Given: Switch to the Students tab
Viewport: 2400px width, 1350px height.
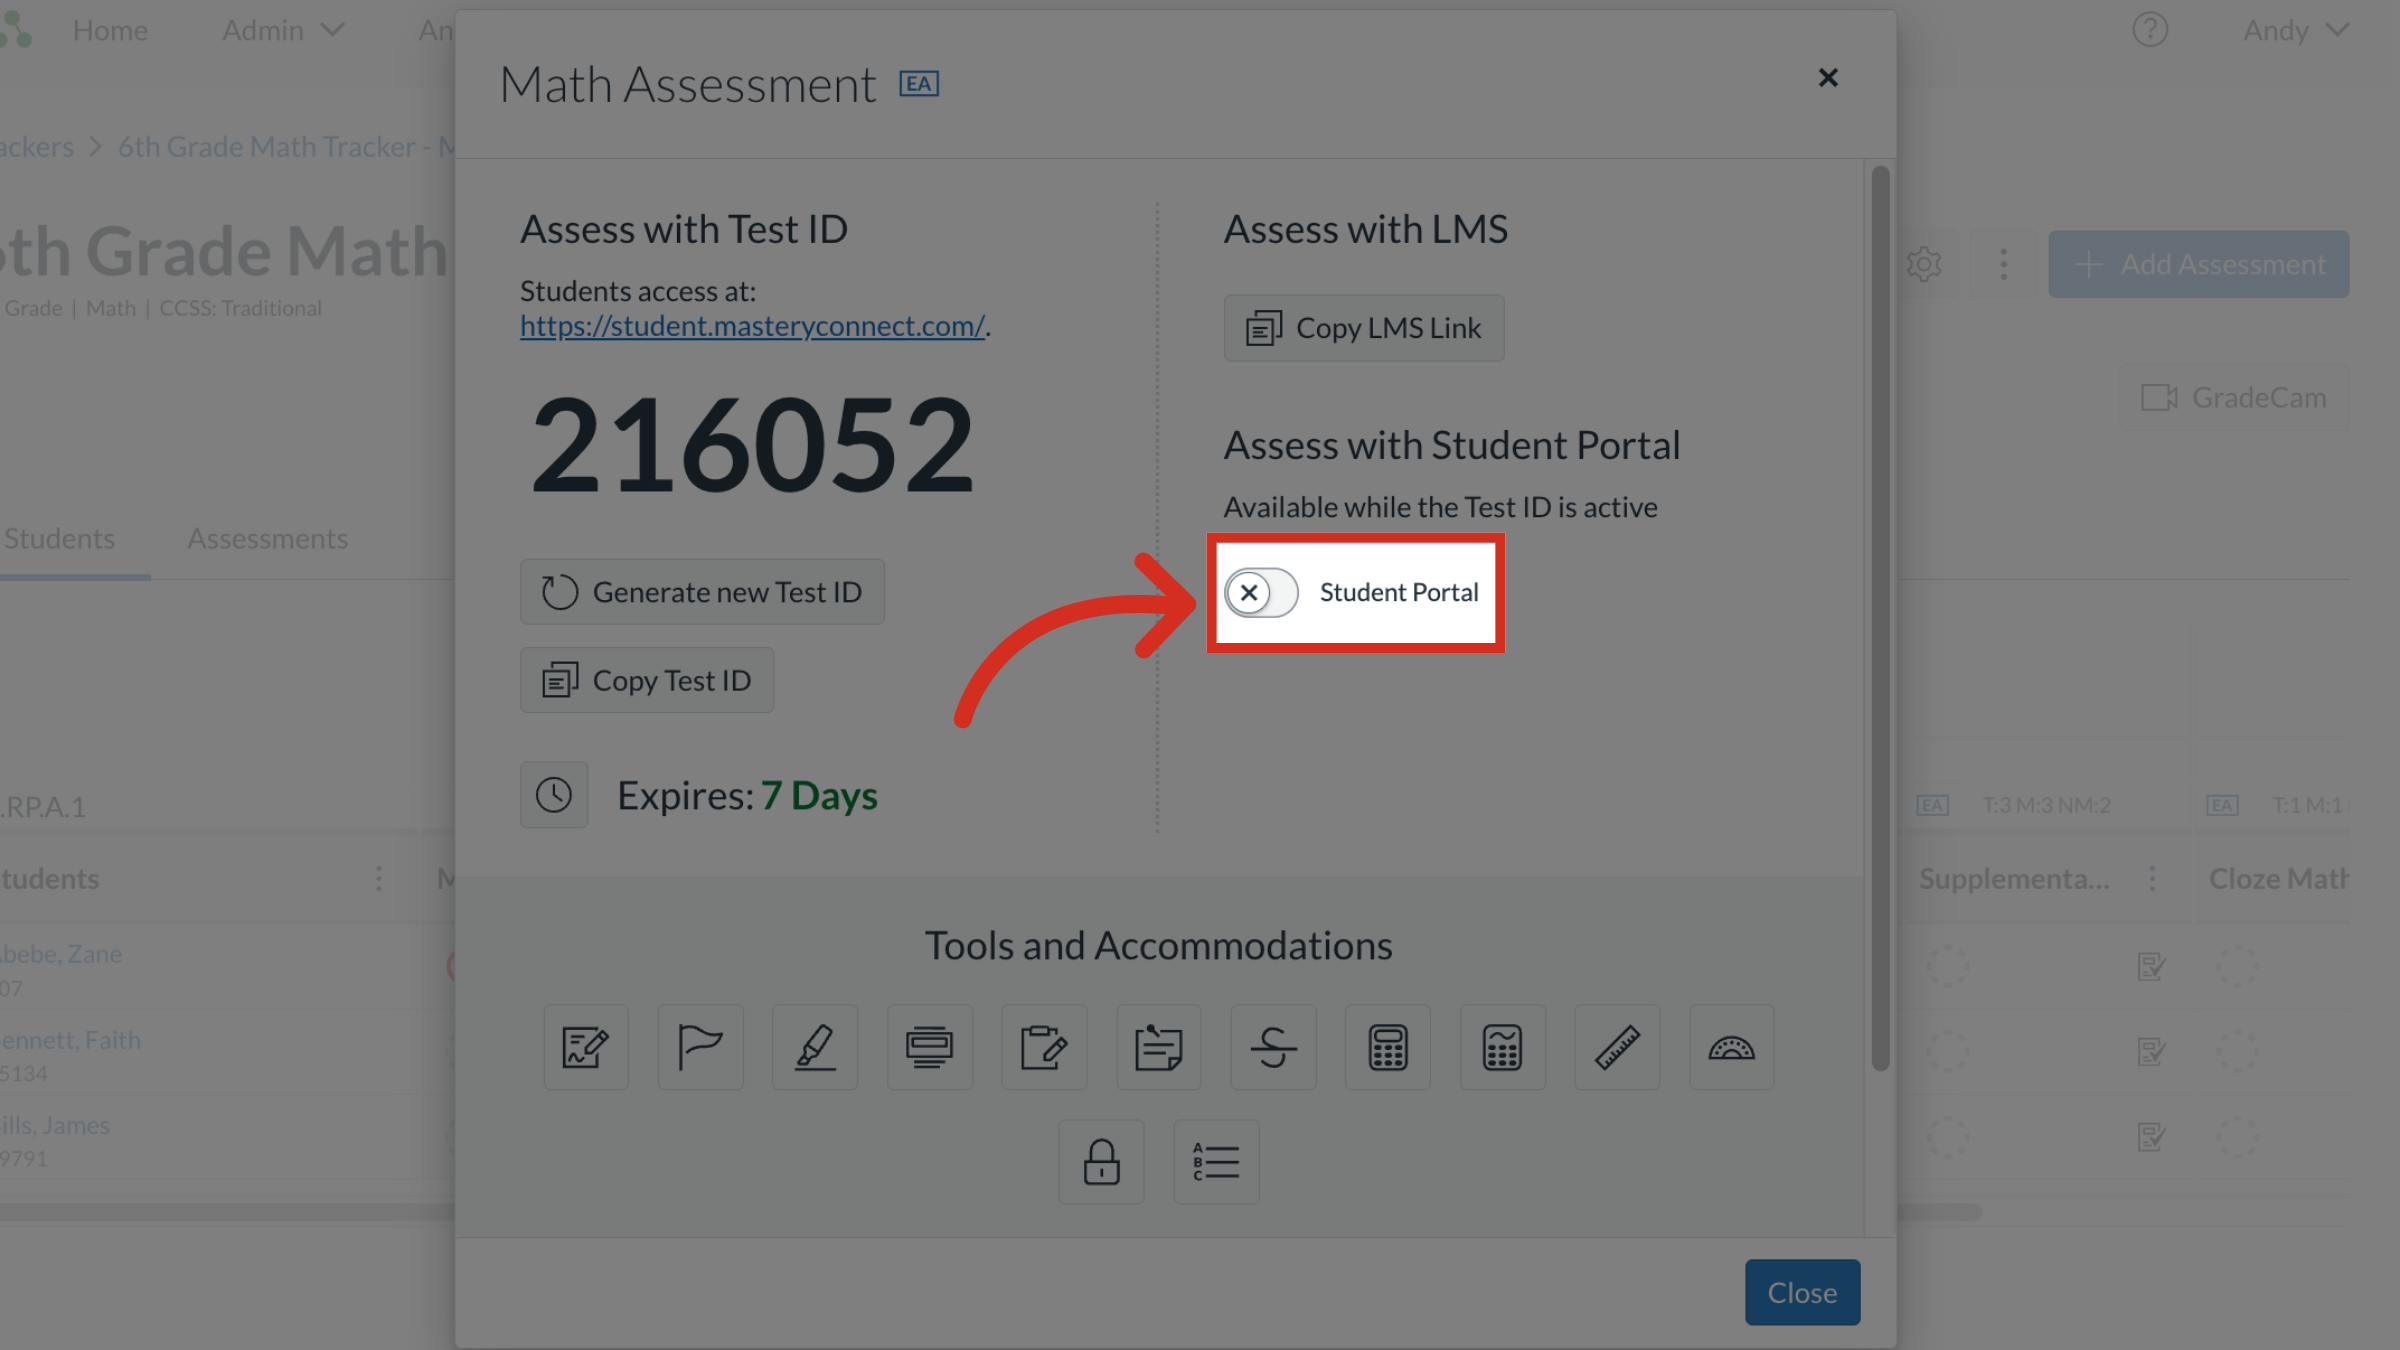Looking at the screenshot, I should [60, 539].
